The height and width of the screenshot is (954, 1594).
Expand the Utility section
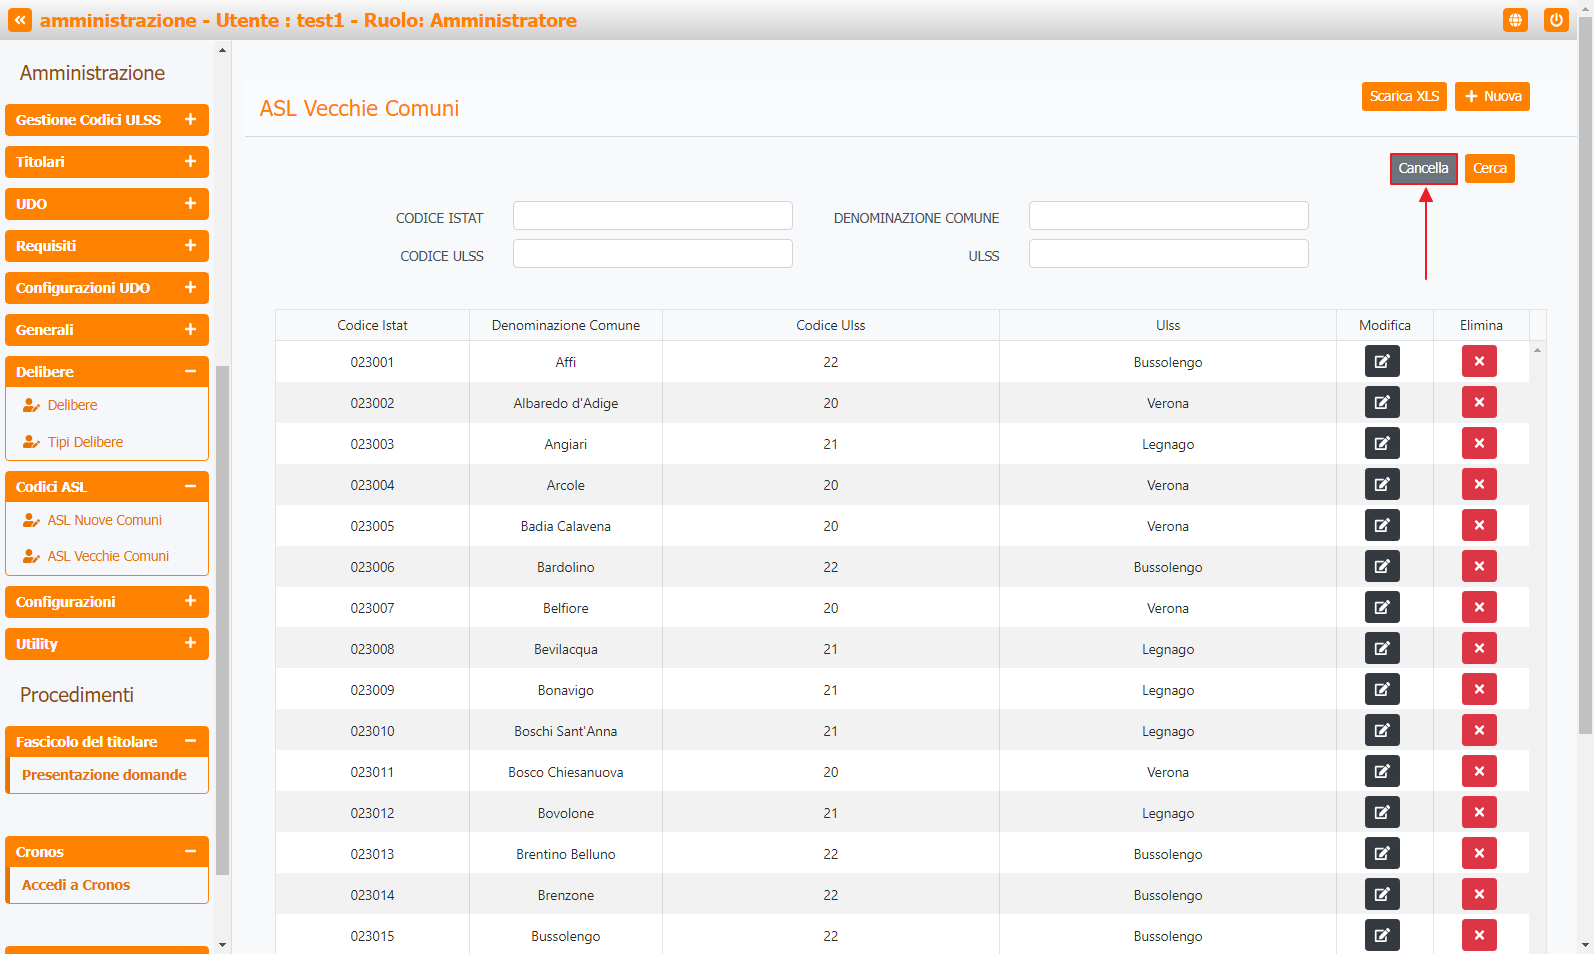tap(190, 644)
